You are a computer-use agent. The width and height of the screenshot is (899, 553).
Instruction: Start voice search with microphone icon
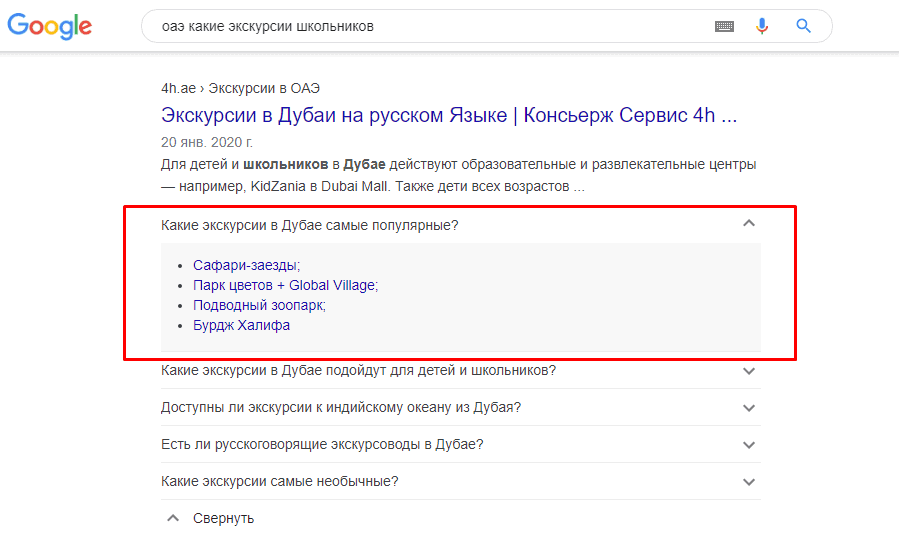(x=761, y=26)
